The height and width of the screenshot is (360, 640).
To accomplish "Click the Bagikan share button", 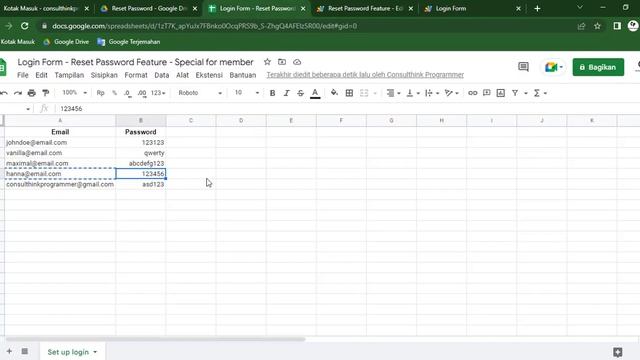I will point(598,67).
